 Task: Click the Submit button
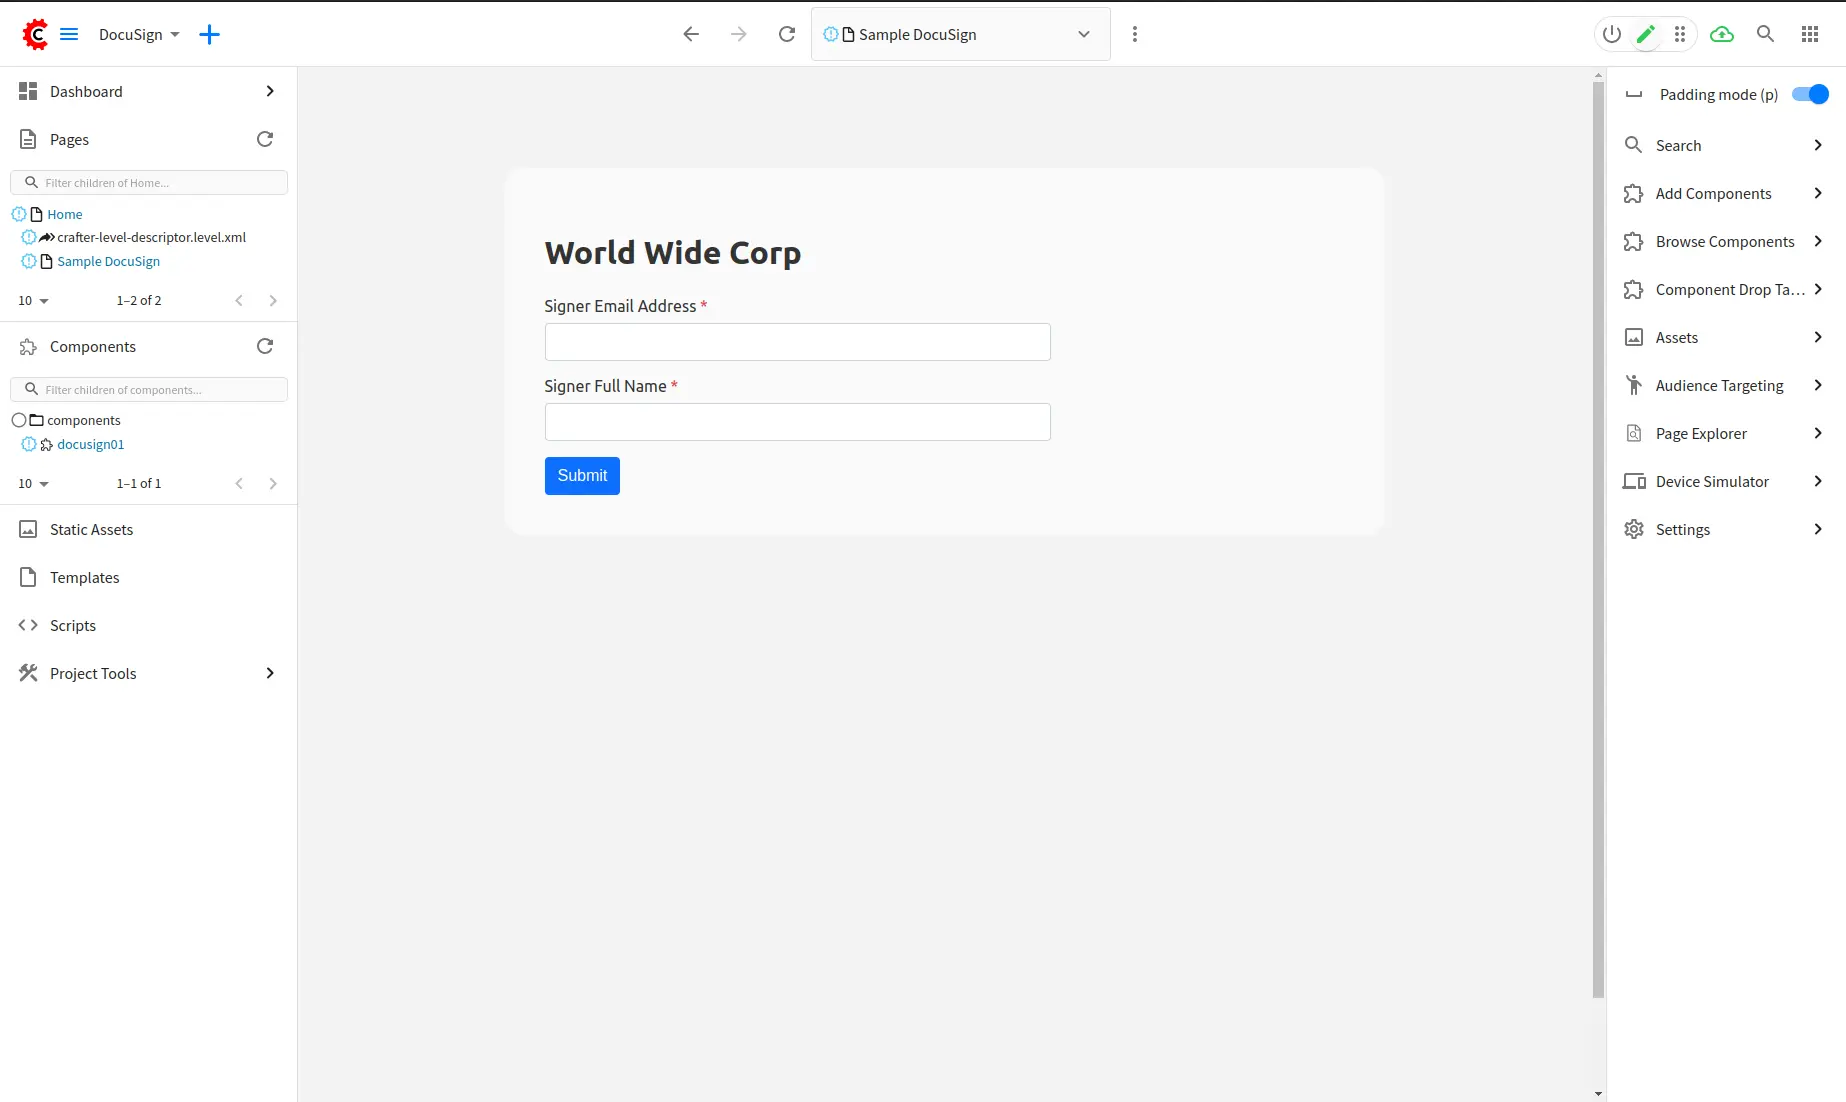pyautogui.click(x=582, y=476)
